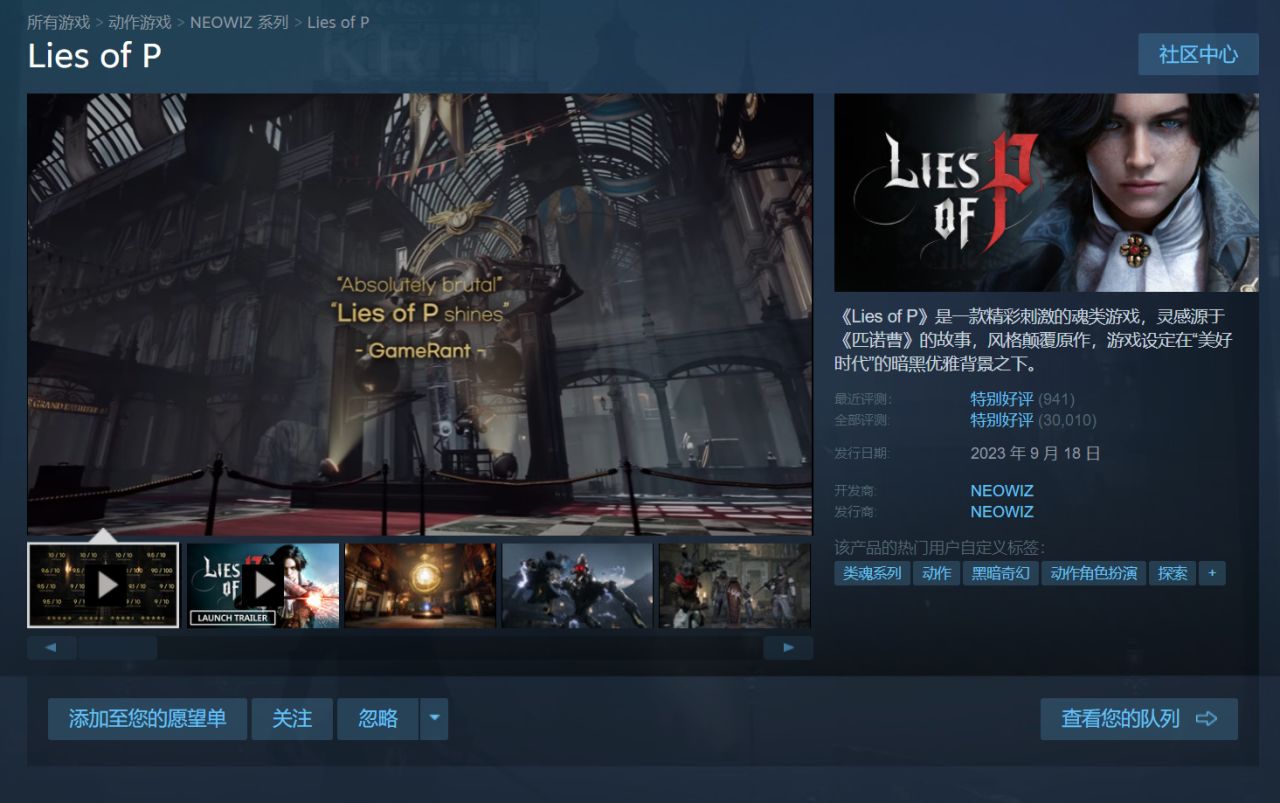Select the 动作 tag
1280x803 pixels.
coord(937,573)
